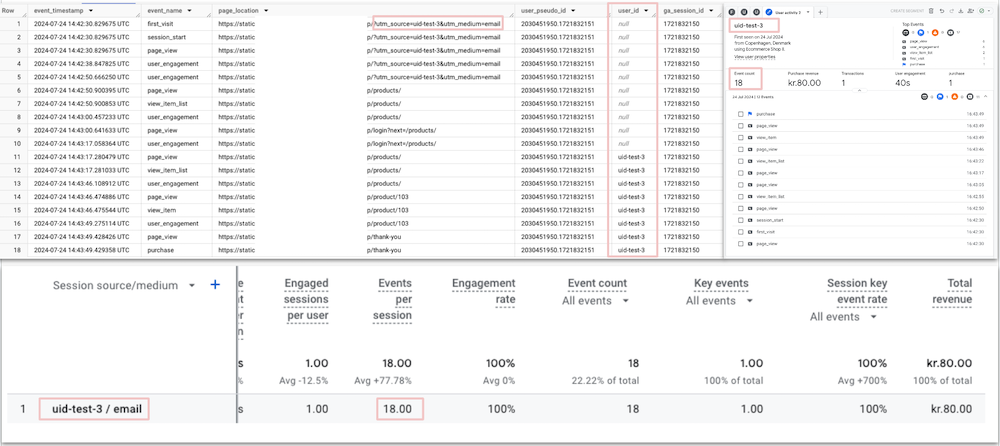Click 1721832150 session id in row 1
Screen dimensions: 1000x446
click(x=681, y=24)
